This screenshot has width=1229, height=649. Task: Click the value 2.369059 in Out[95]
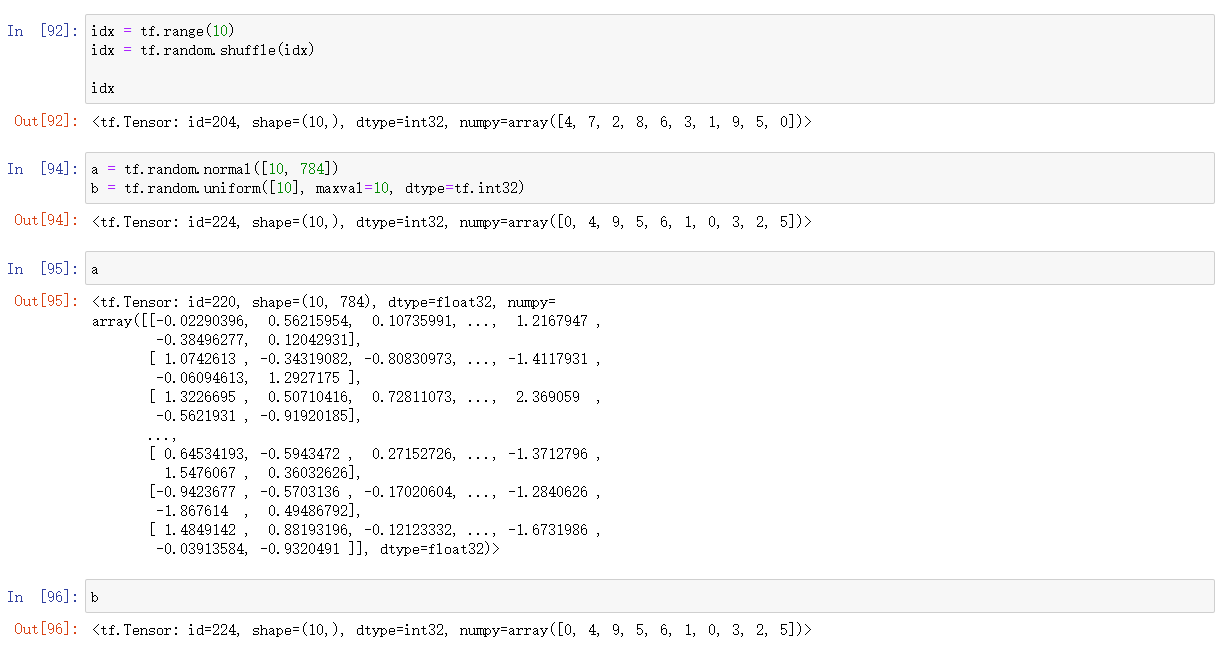click(547, 397)
